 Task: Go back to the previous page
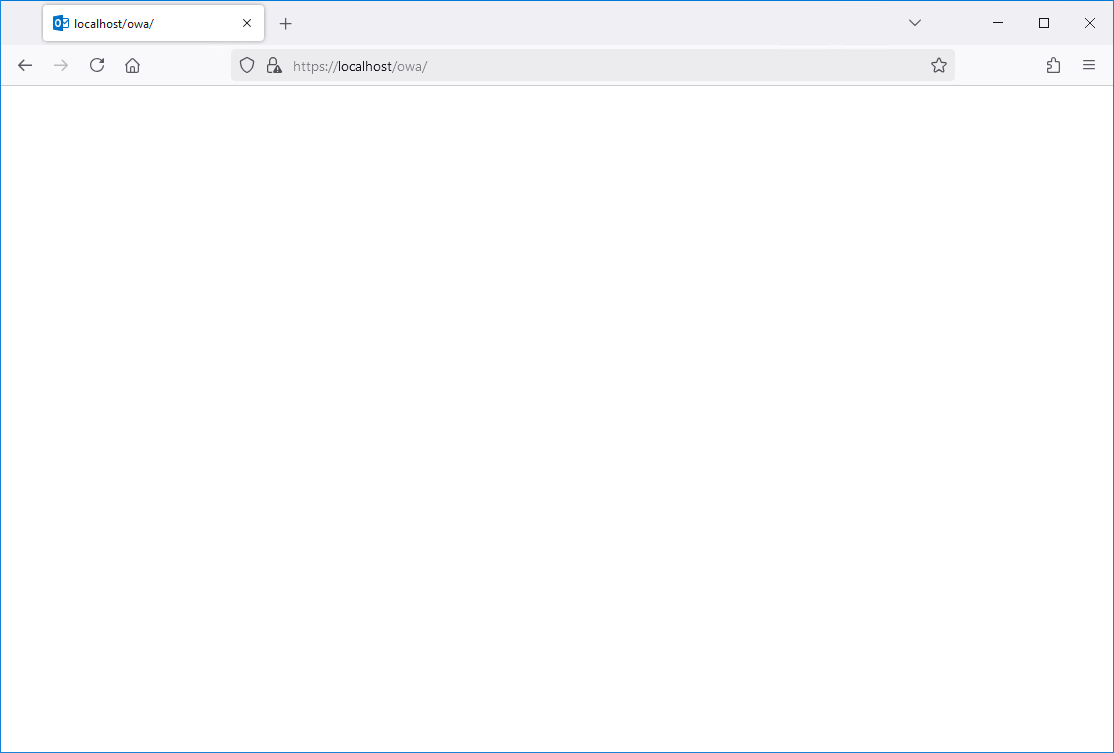click(x=25, y=66)
